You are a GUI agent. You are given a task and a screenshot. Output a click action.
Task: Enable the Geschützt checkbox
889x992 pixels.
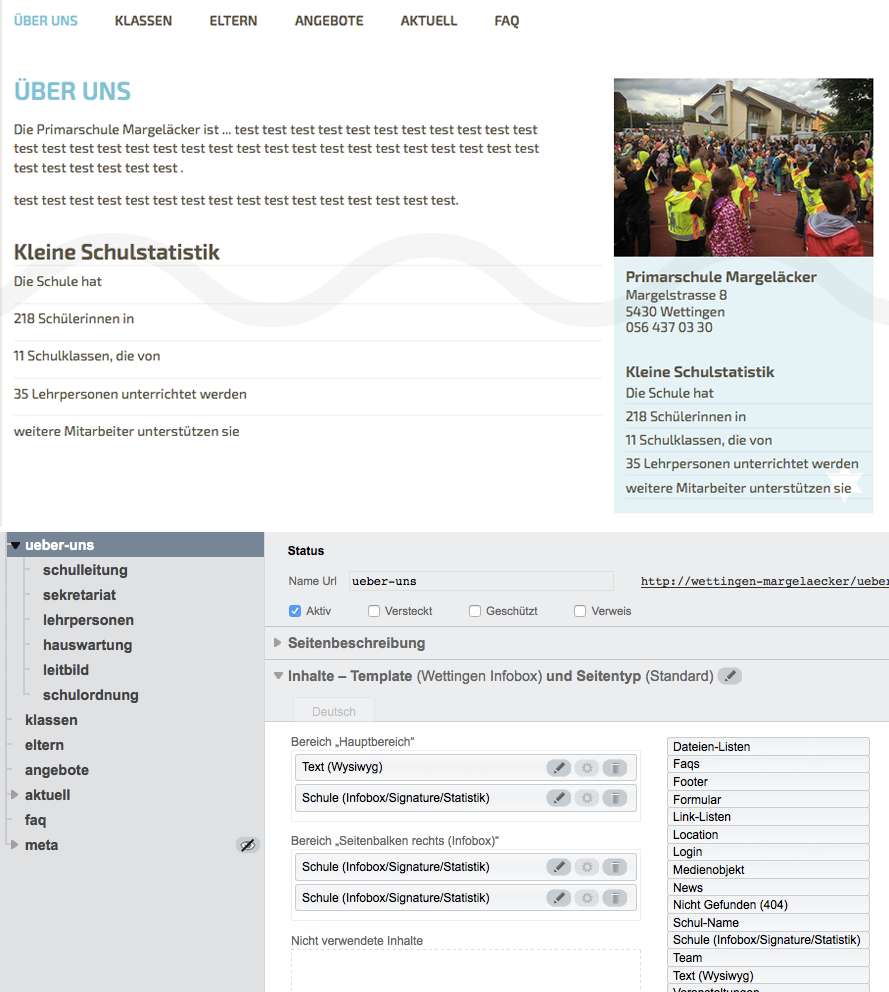coord(475,611)
